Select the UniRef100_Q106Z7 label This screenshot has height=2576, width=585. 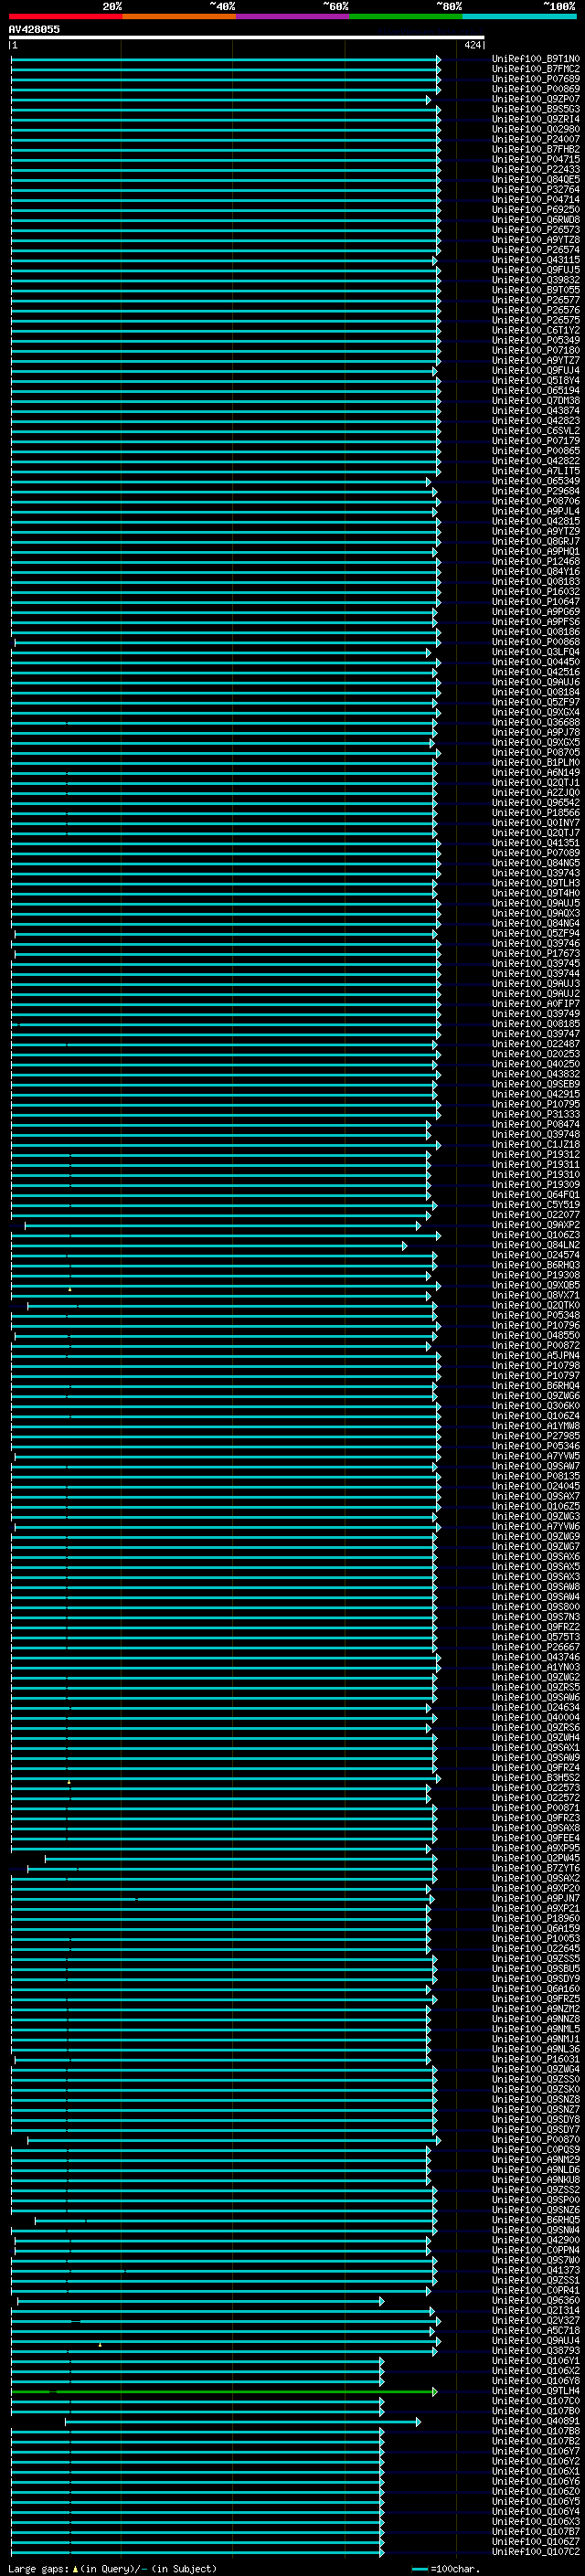pos(535,2542)
